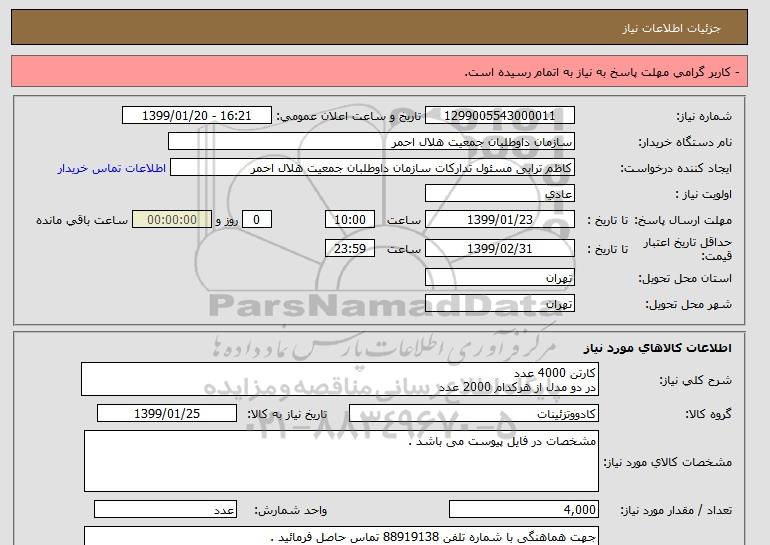Click the label حداقل تاریخ اعتبار قیمت
The image size is (770, 545).
[688, 249]
